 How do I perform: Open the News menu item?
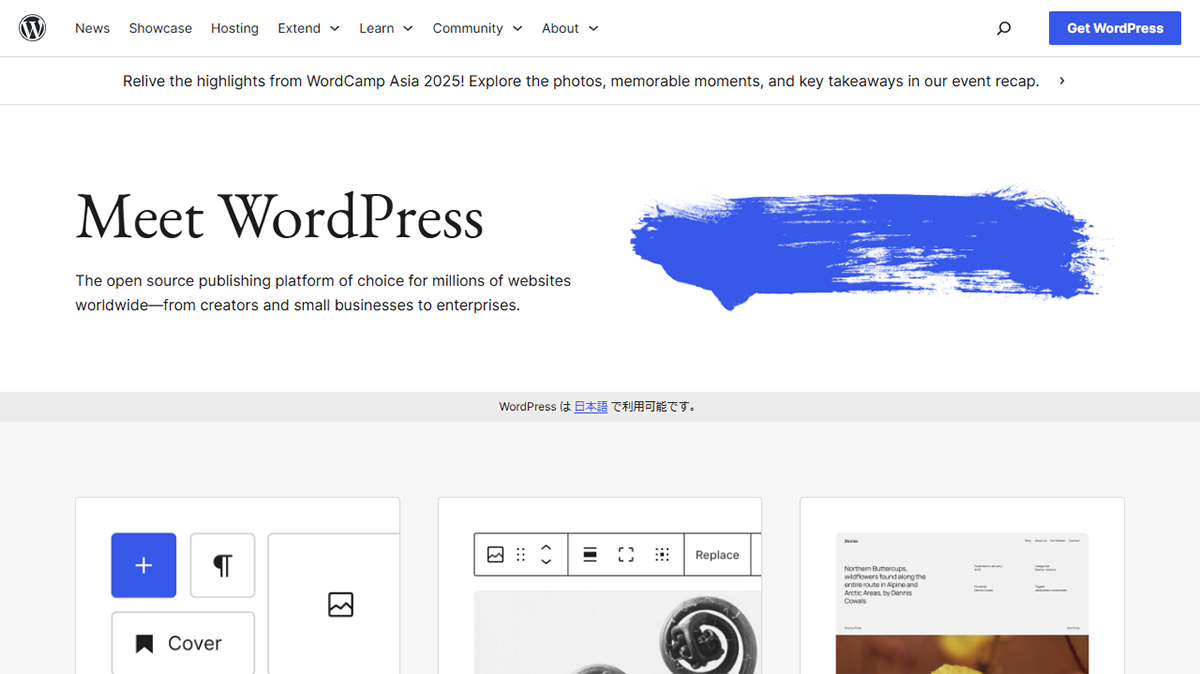click(92, 28)
